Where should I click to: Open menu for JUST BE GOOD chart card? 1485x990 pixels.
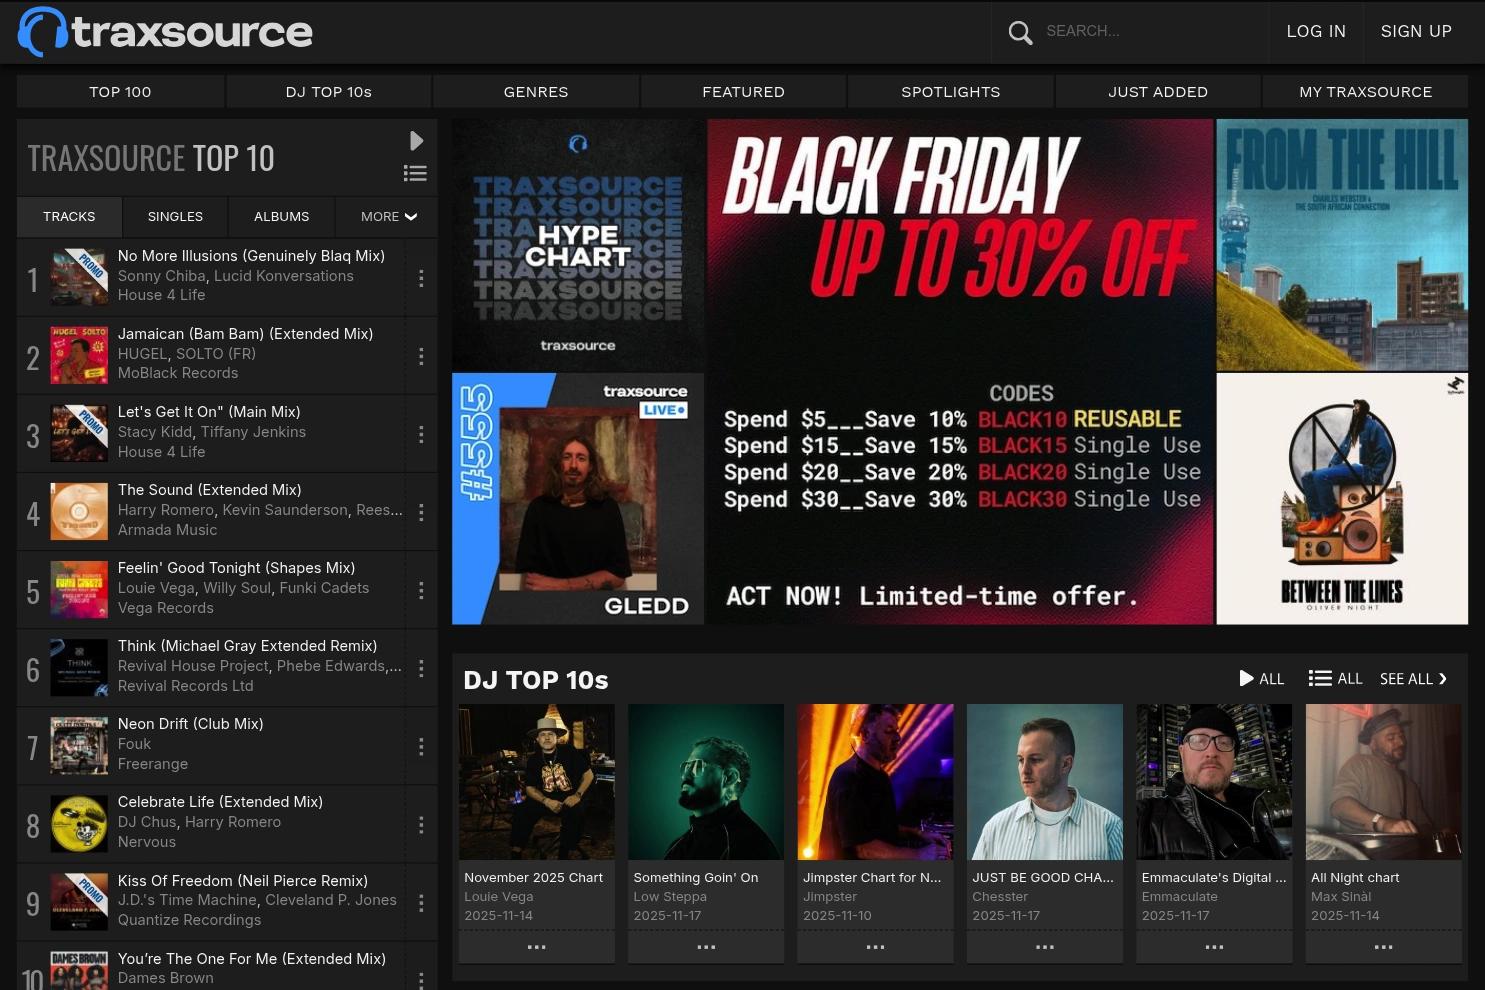(1045, 947)
